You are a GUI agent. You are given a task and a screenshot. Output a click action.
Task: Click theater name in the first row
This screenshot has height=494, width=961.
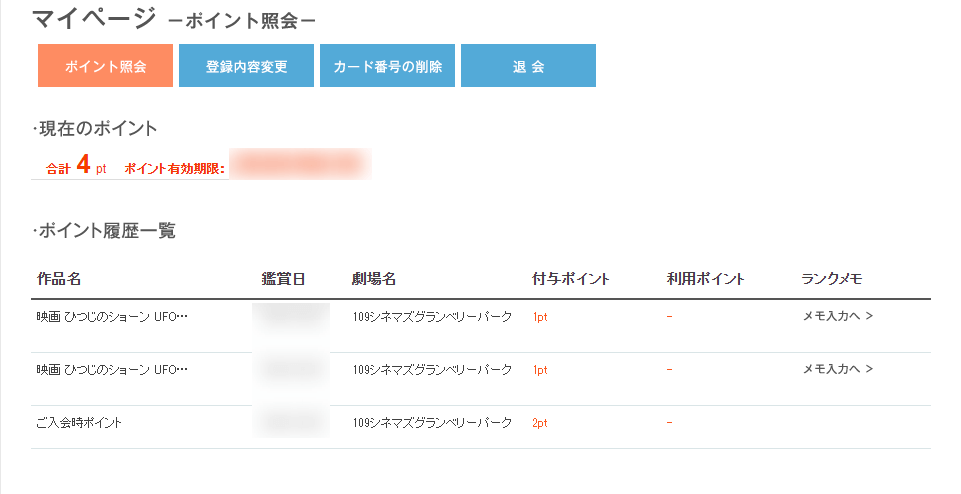(432, 317)
